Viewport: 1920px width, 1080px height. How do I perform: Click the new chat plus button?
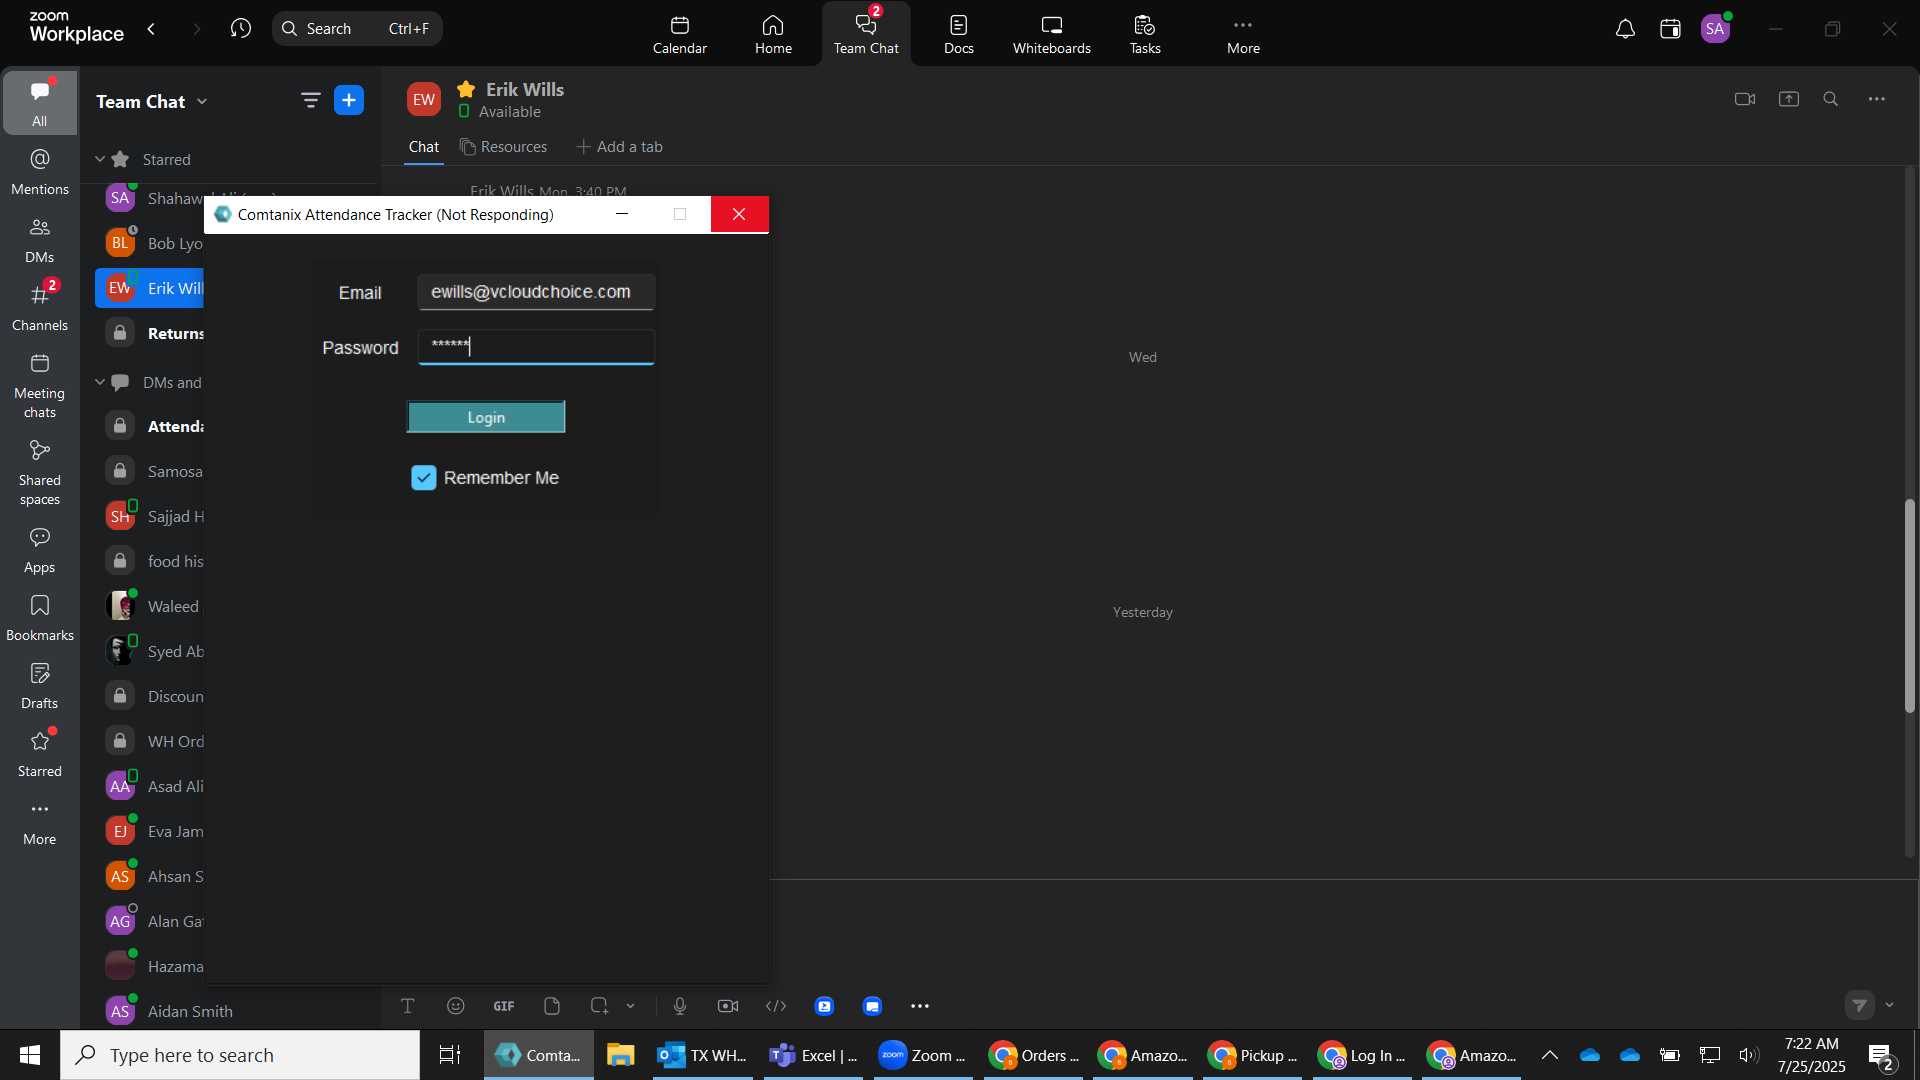(349, 100)
